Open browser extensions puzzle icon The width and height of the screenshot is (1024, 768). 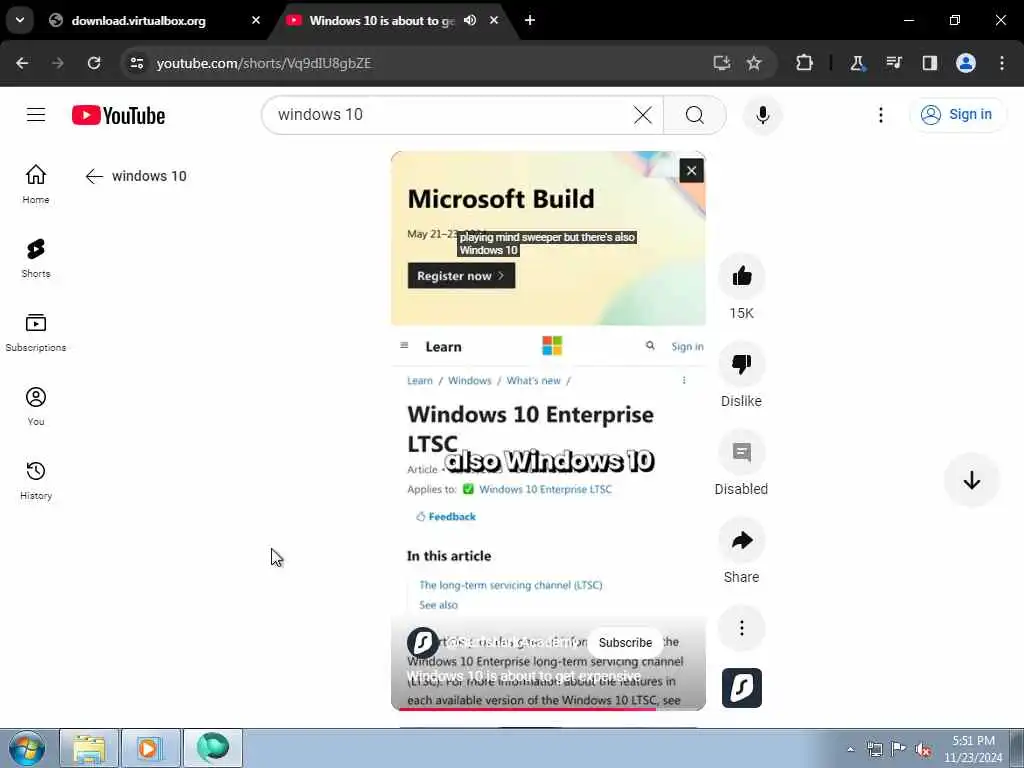[805, 63]
